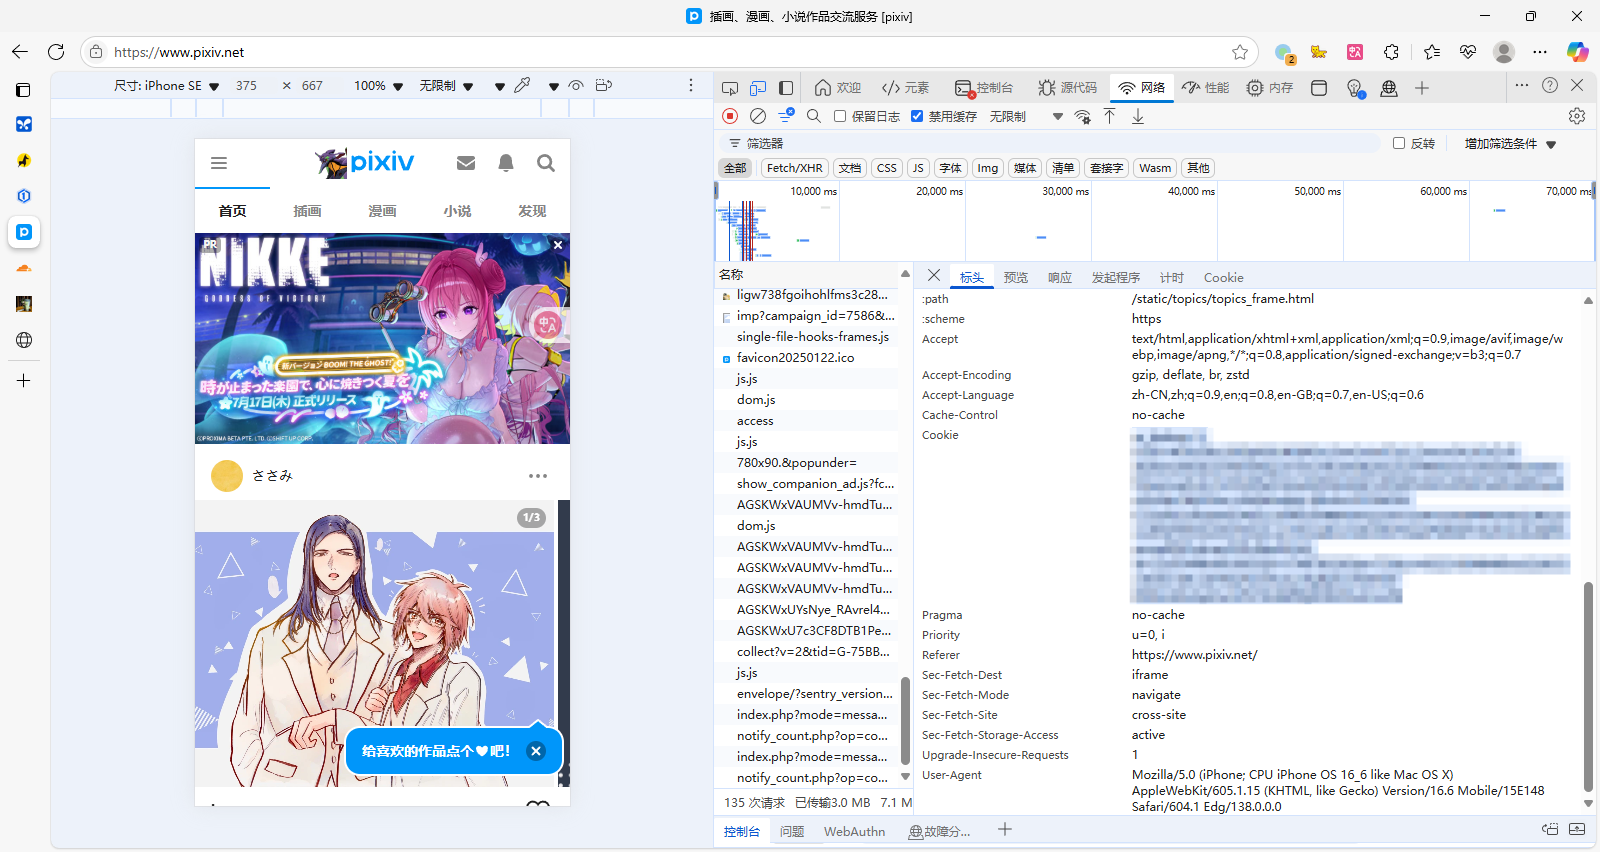Screen dimensions: 1600x852
Task: Clear the network log
Action: pyautogui.click(x=758, y=116)
